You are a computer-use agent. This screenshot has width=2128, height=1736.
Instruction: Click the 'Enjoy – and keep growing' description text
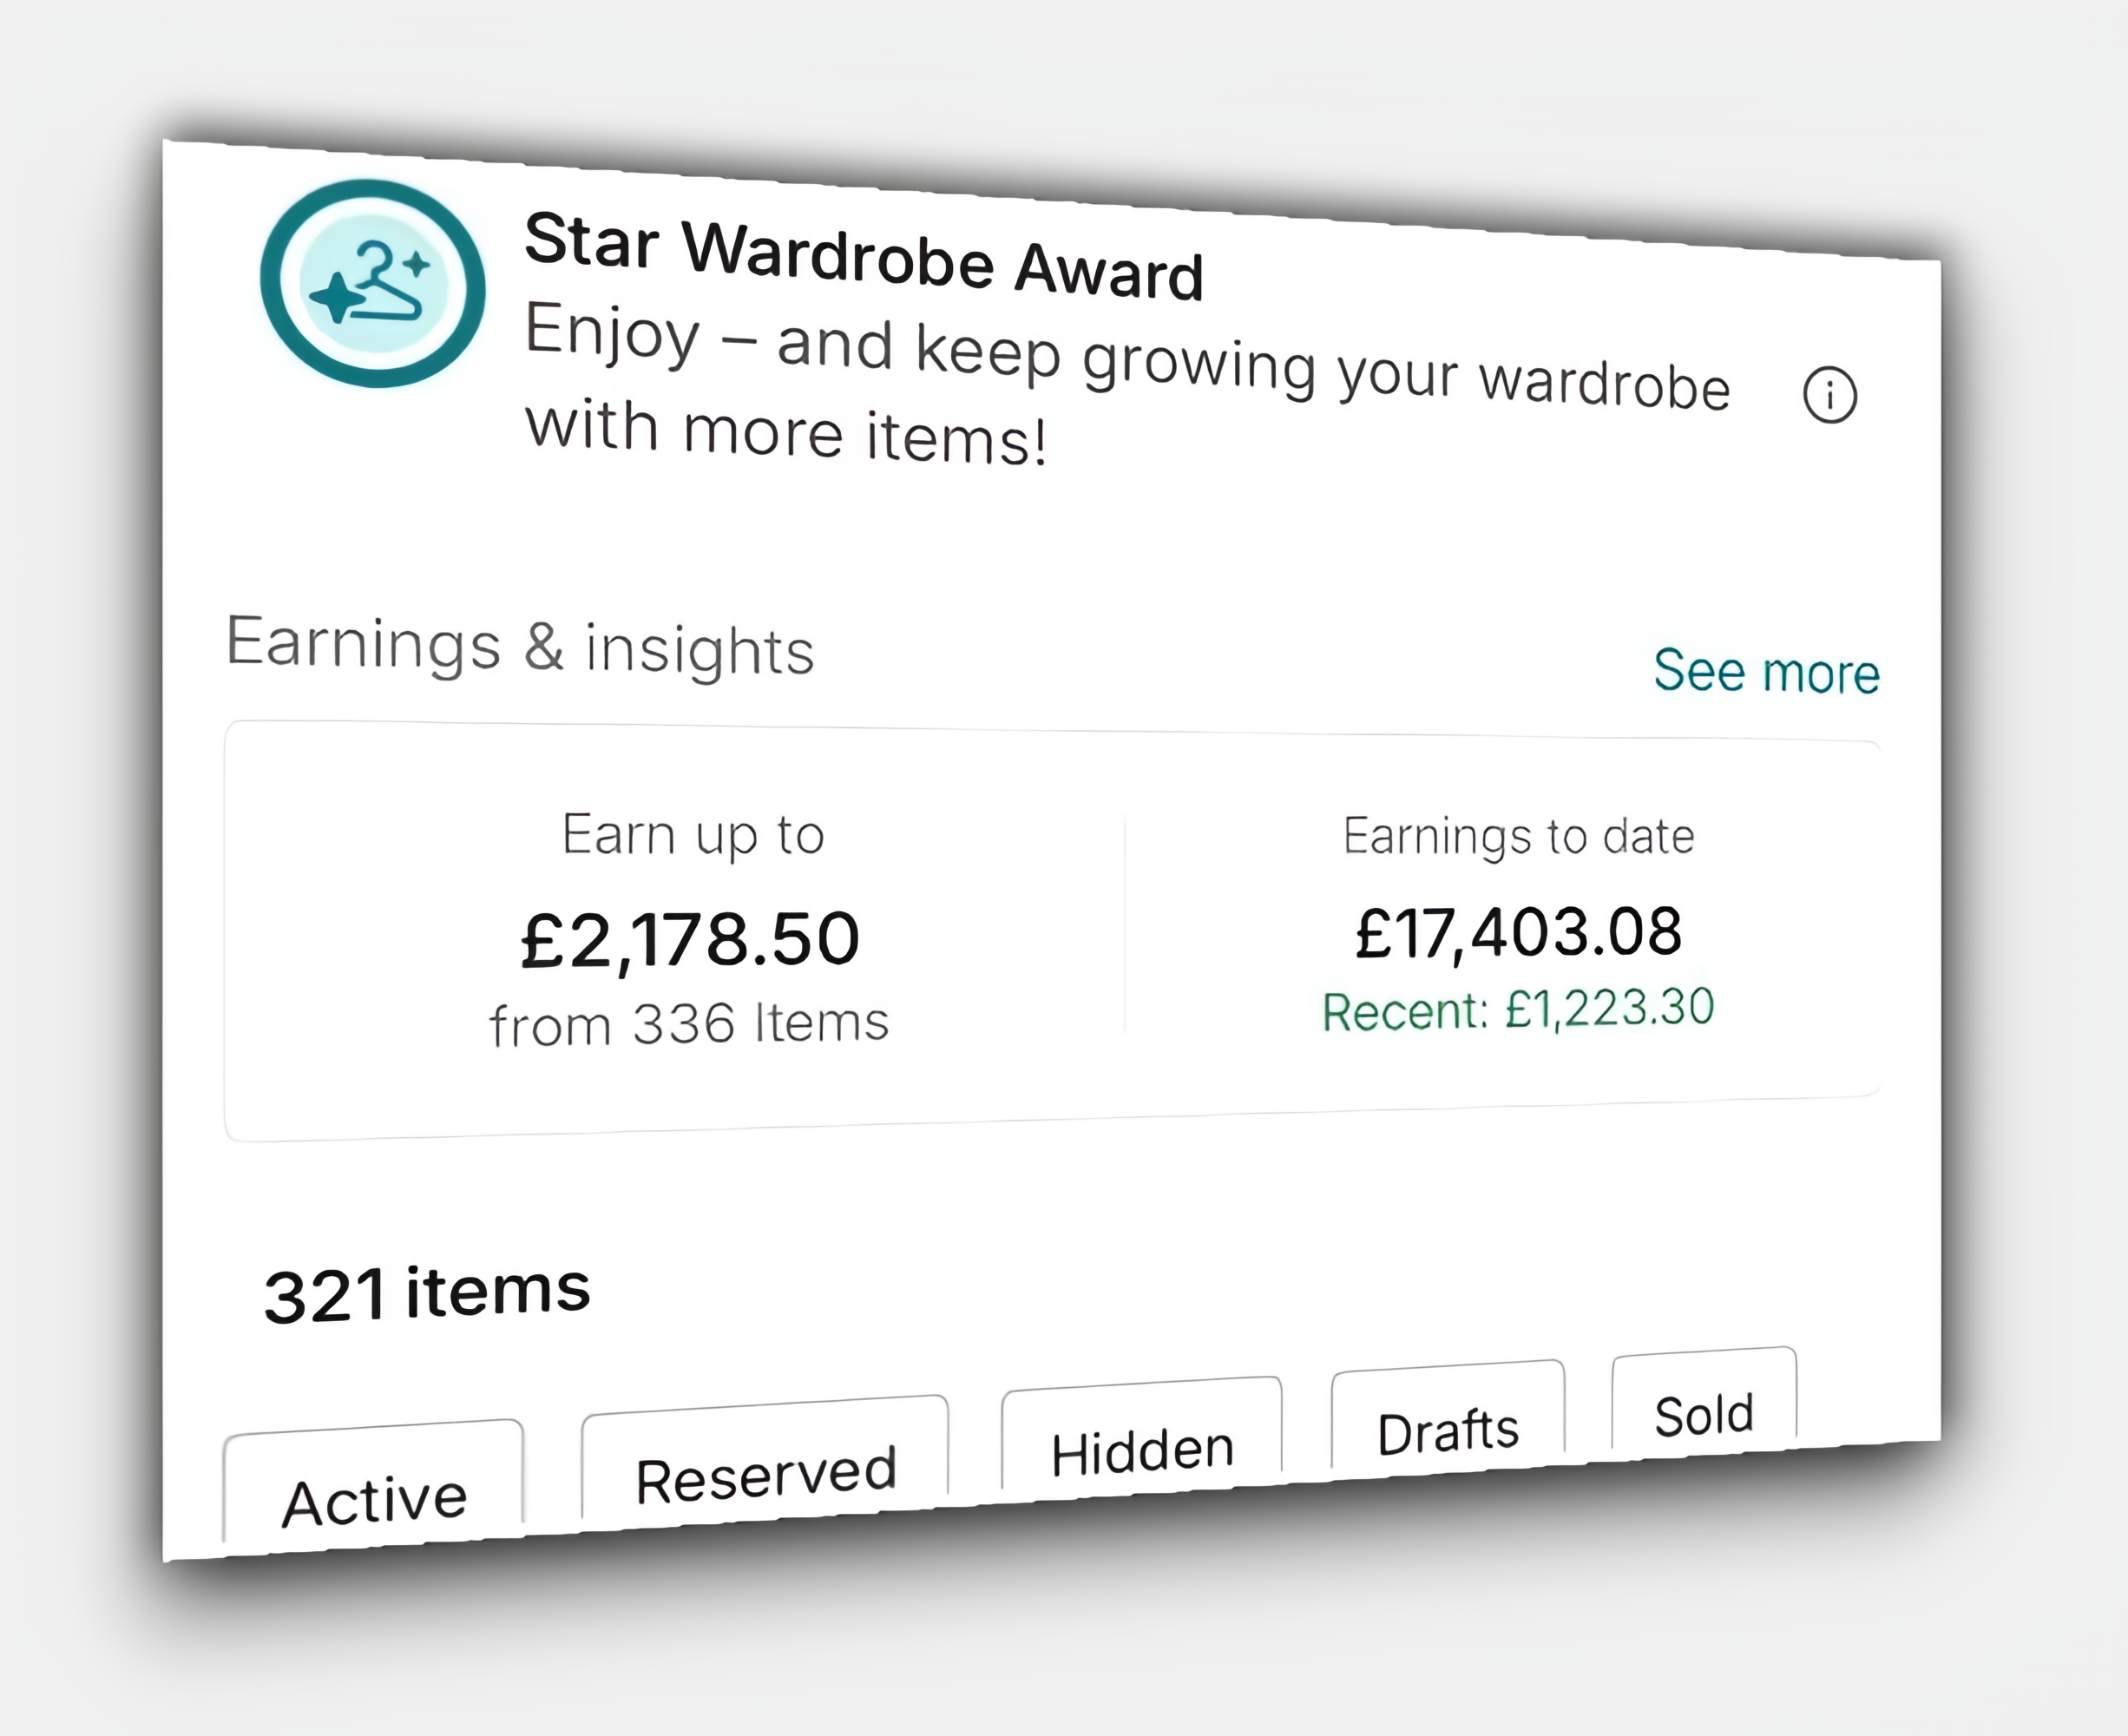[1126, 359]
